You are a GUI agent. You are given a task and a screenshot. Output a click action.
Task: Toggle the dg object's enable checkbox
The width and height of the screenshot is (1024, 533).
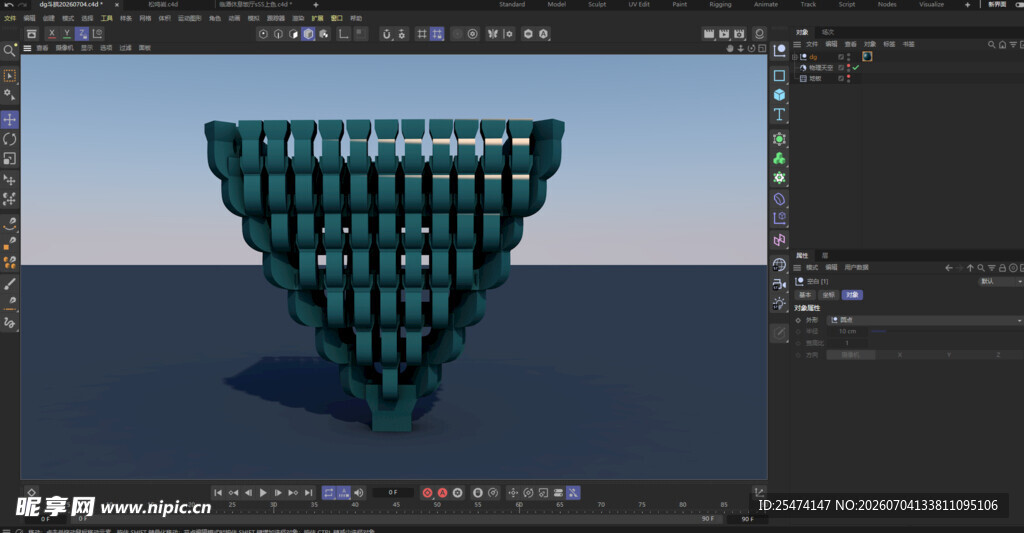click(840, 57)
